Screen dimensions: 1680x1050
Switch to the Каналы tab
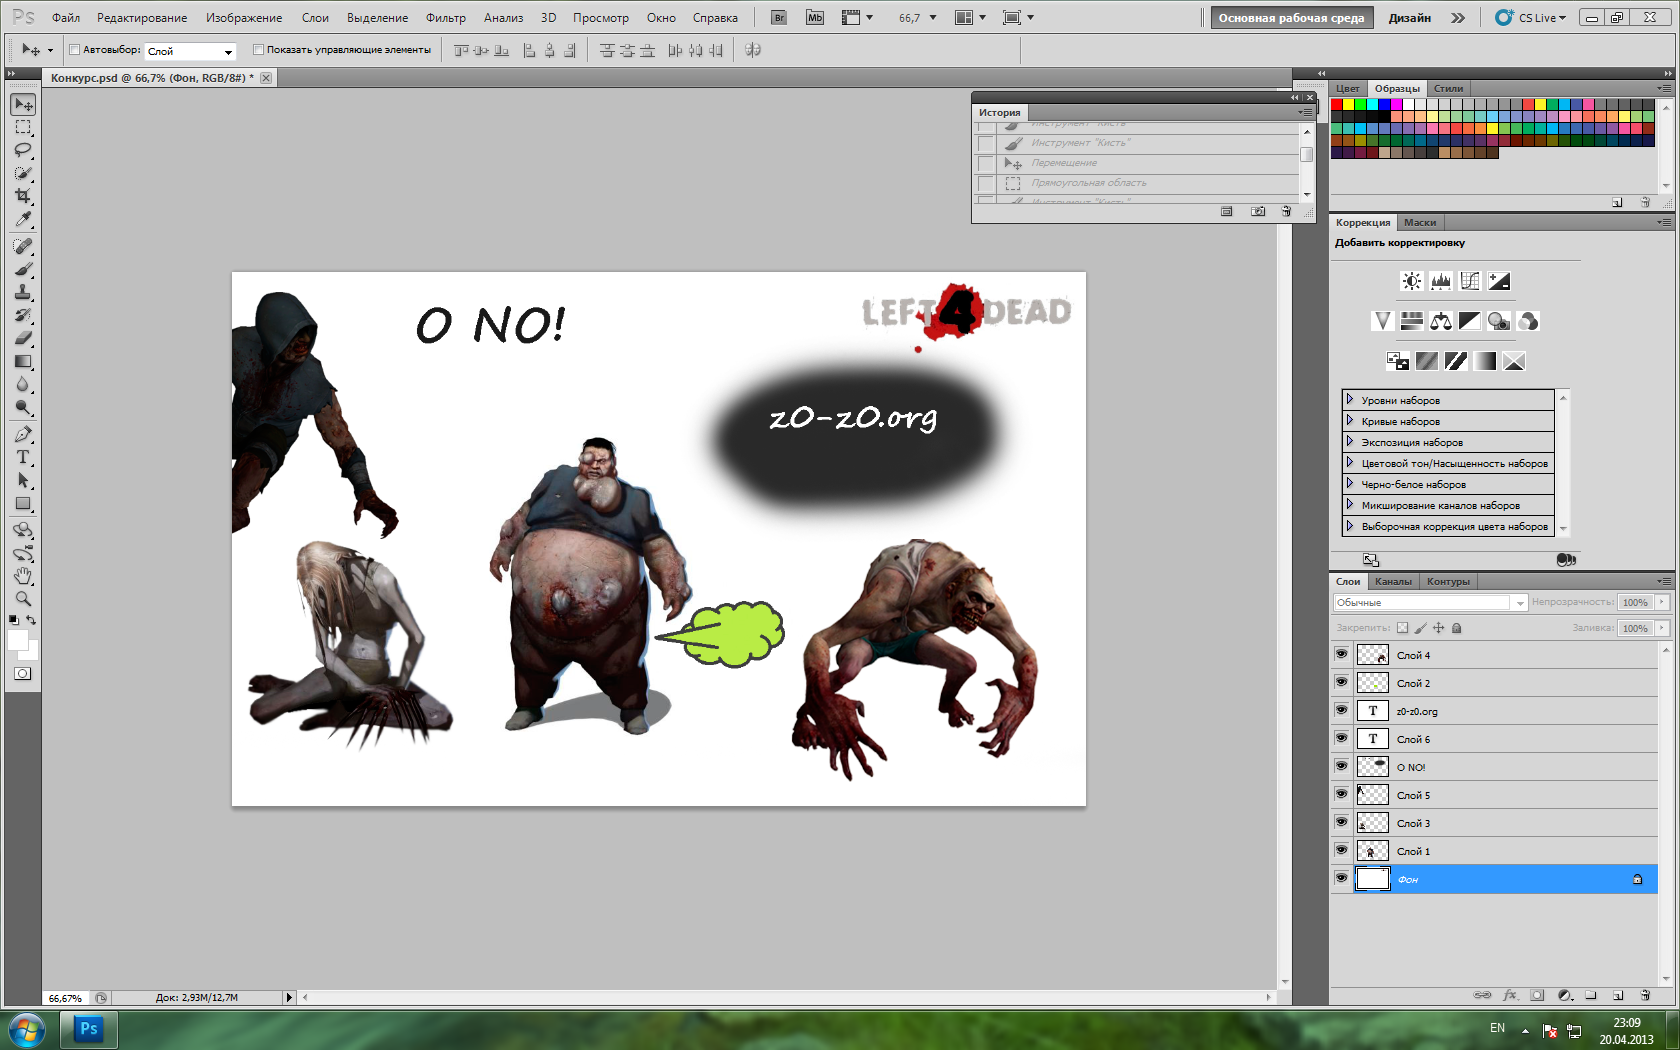(x=1393, y=582)
